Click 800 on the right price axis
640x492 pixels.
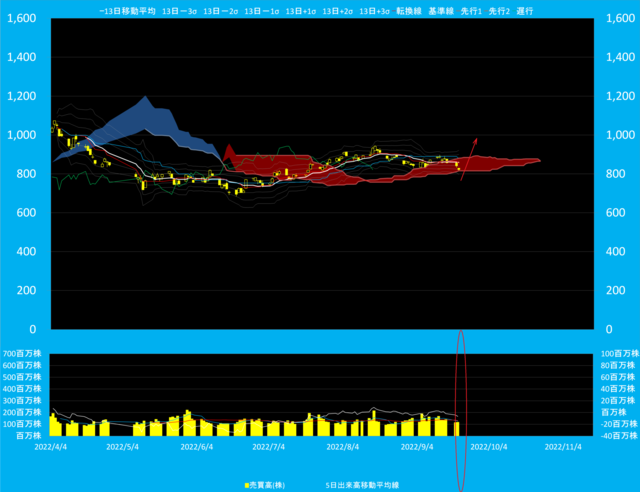(616, 174)
